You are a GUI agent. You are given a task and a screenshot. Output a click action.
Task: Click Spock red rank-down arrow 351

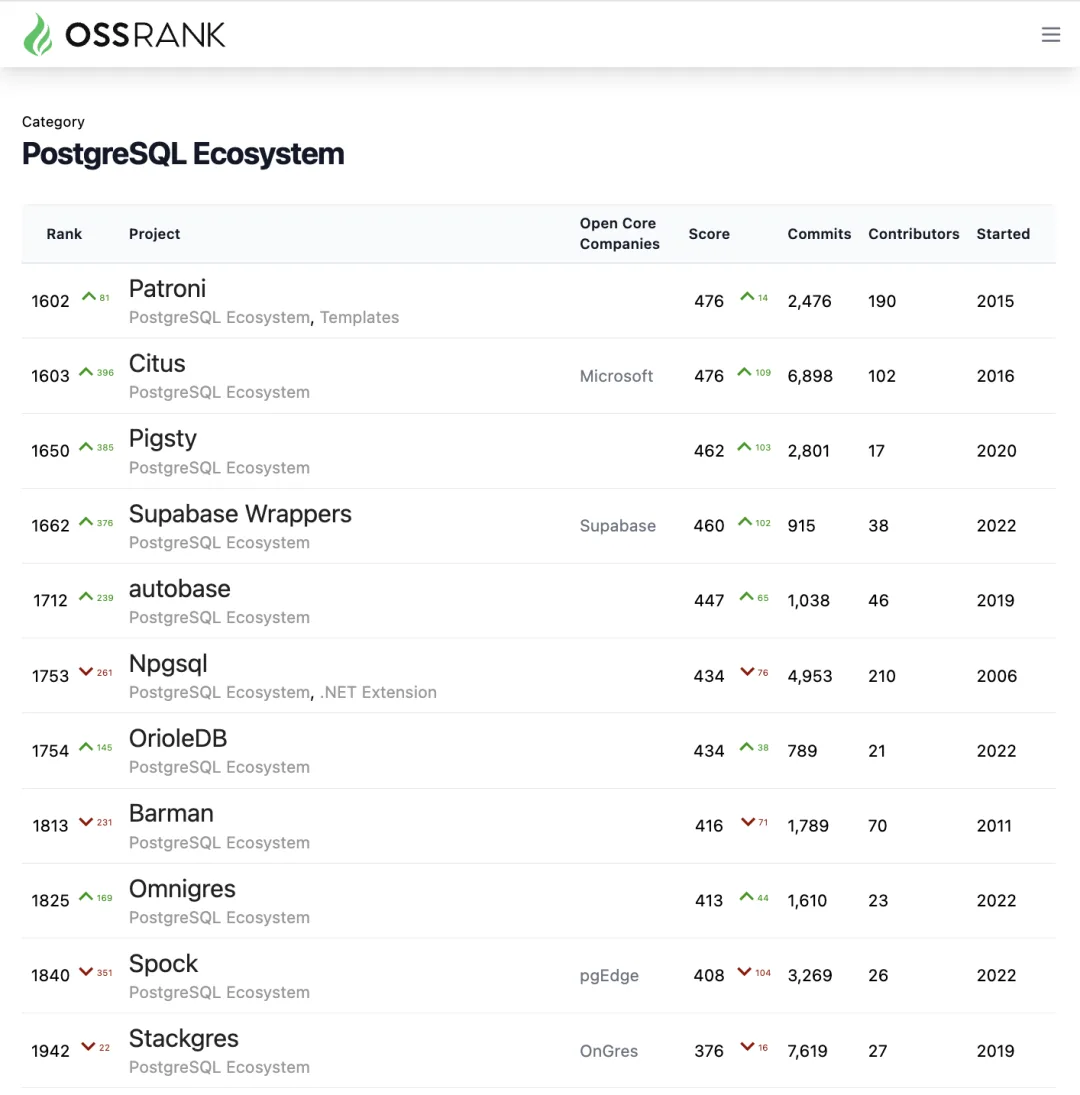pos(86,971)
